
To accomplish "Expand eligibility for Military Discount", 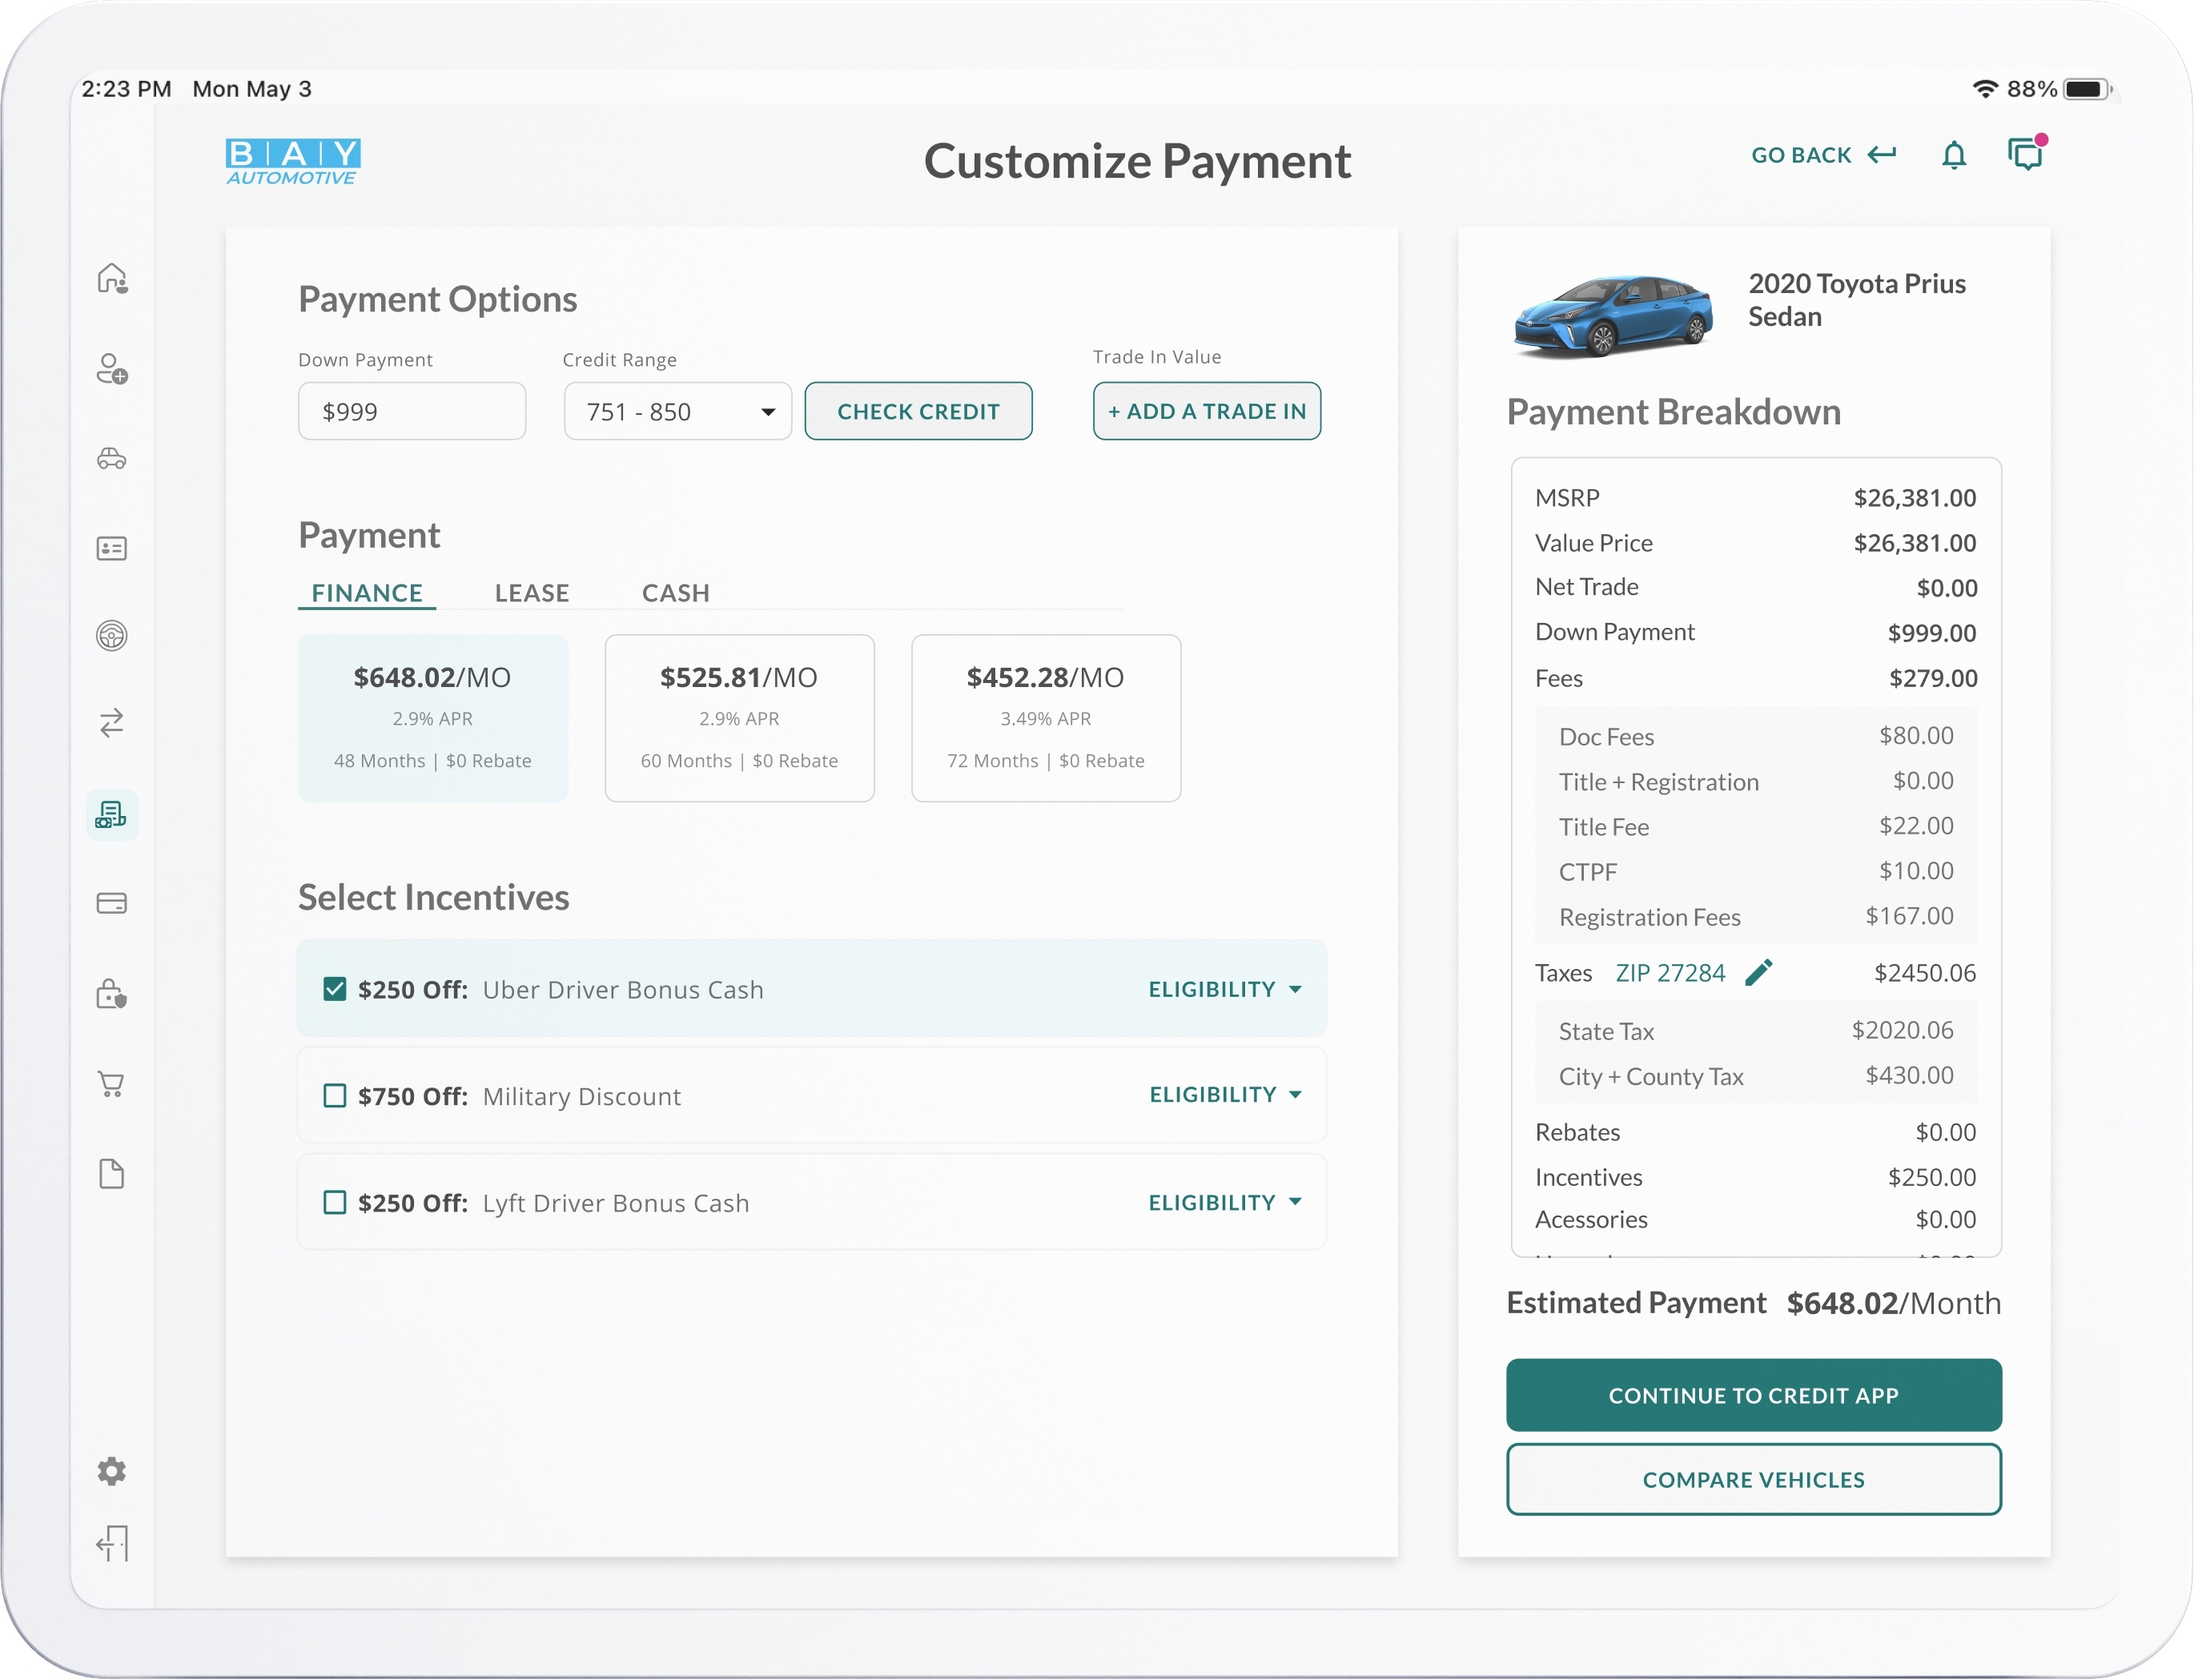I will (x=1225, y=1094).
